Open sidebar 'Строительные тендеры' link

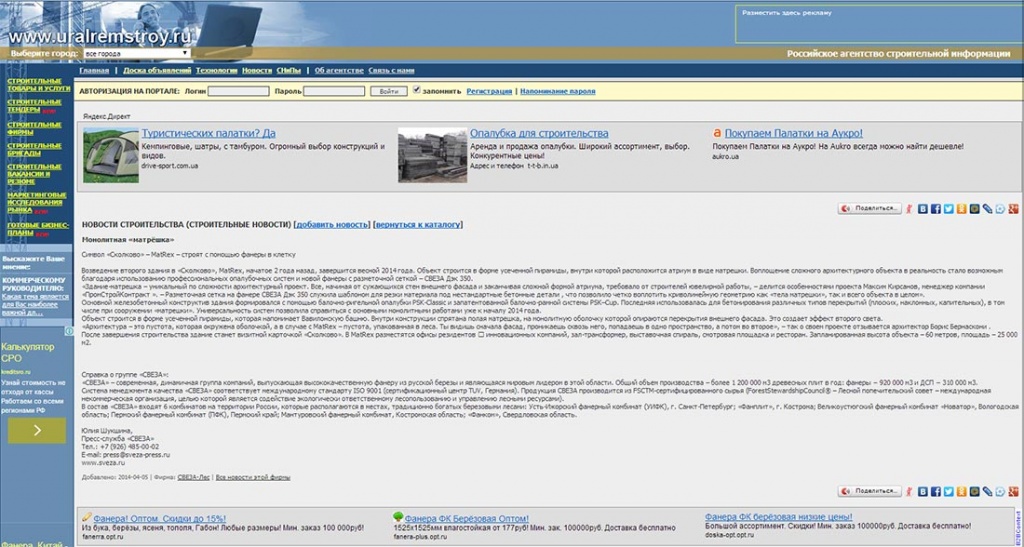point(34,106)
